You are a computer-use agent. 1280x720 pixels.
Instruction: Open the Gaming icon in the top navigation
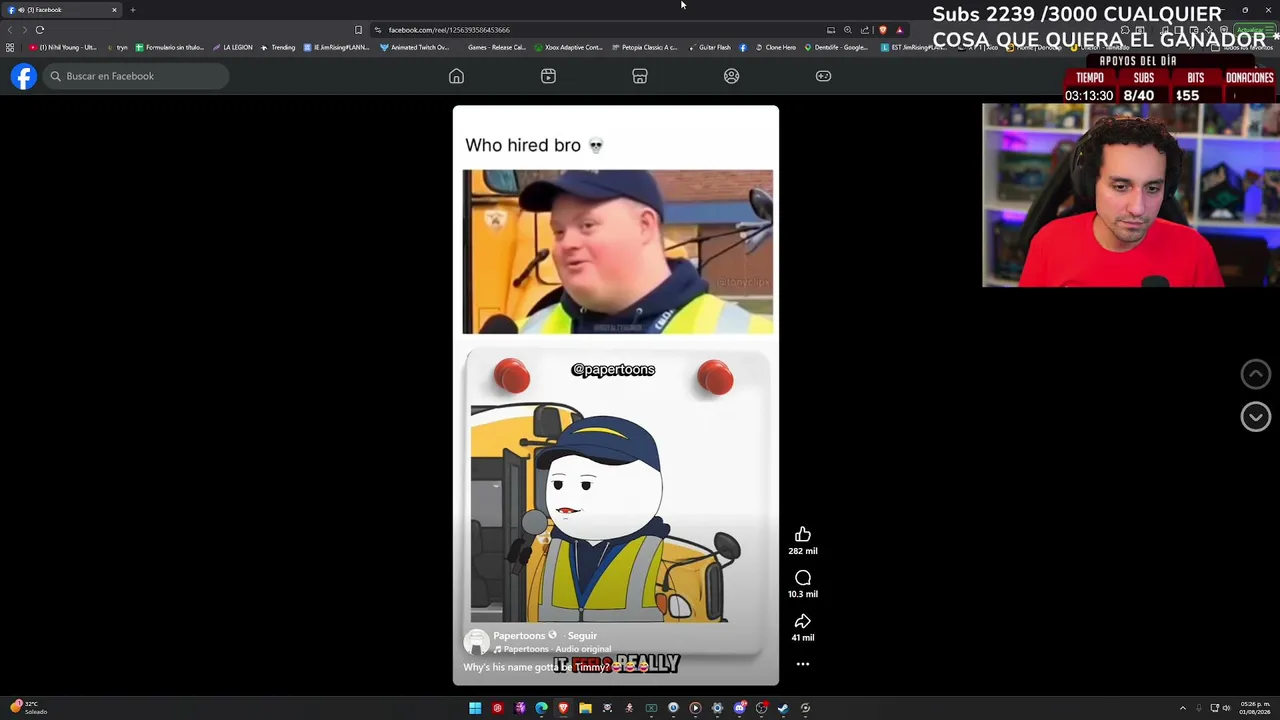tap(823, 76)
